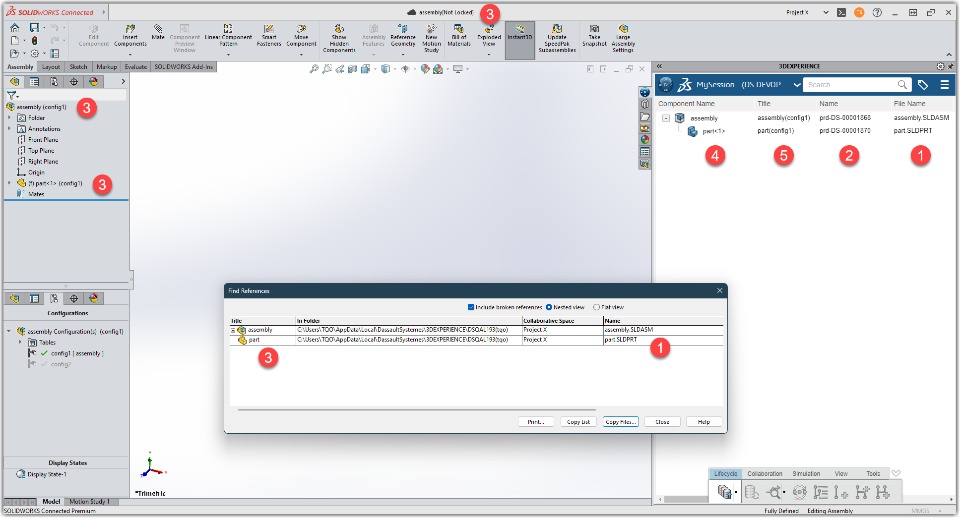
Task: Click the Copy Files button
Action: (x=620, y=422)
